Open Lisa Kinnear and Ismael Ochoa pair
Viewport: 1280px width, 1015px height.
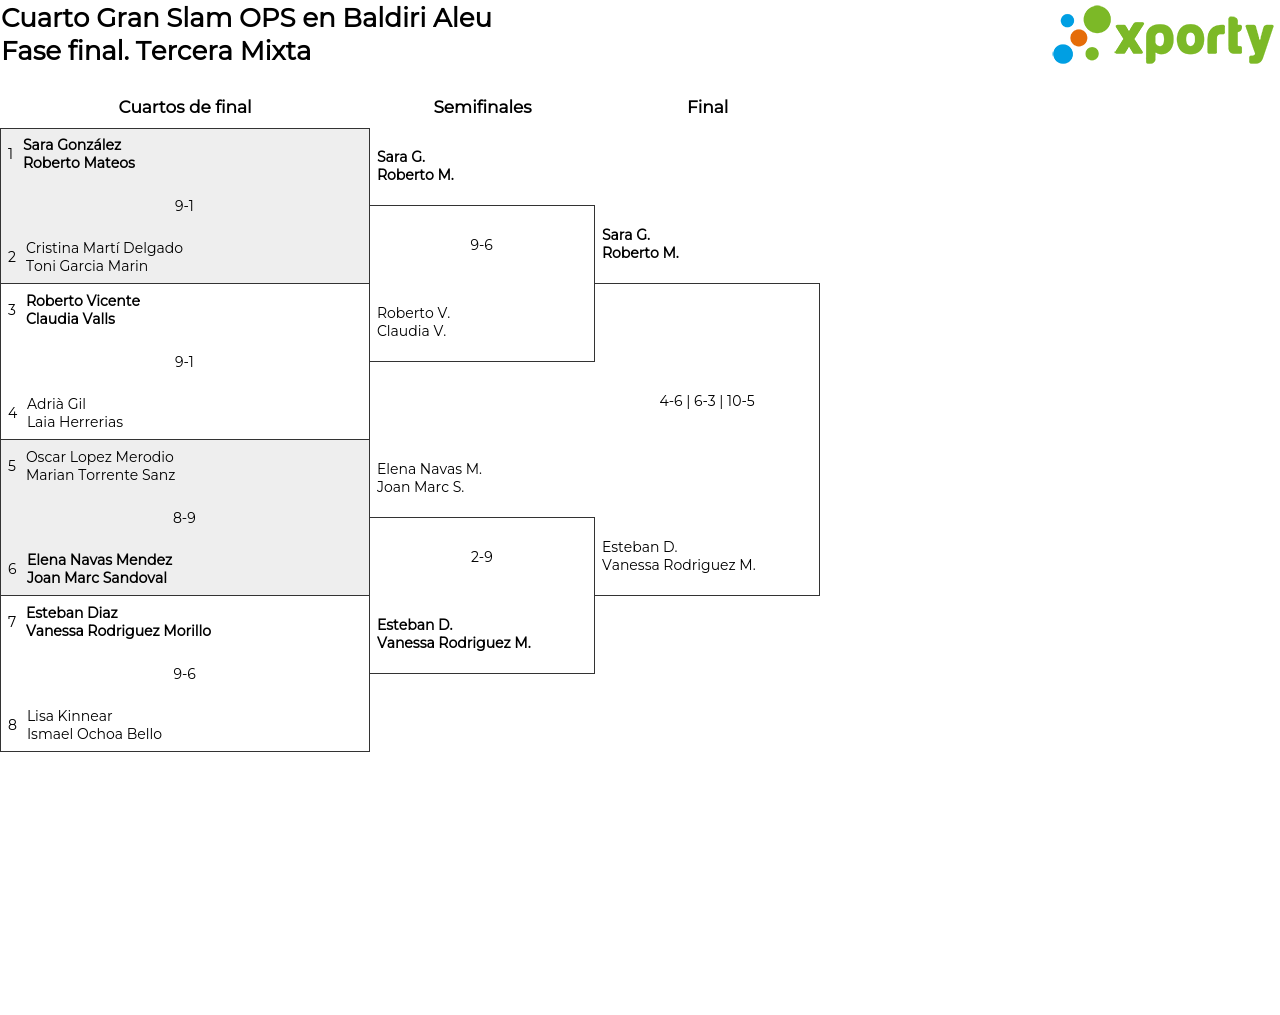[94, 725]
